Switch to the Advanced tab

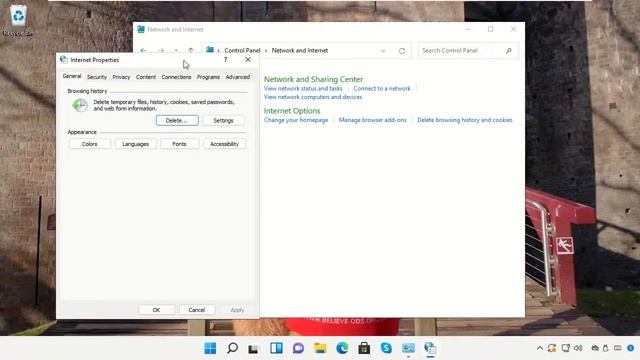click(238, 77)
